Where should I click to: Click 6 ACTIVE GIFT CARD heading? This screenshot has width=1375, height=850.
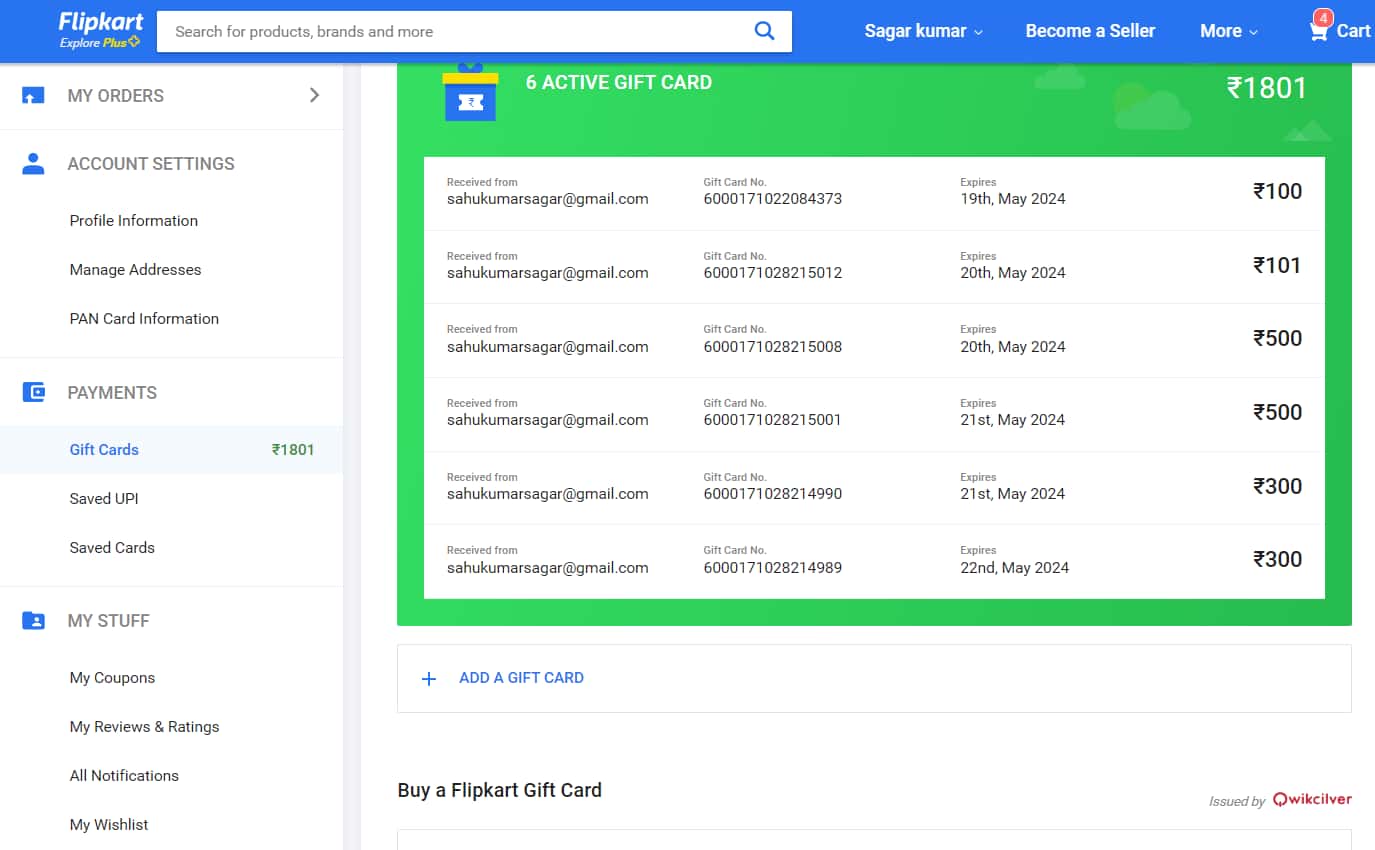[619, 83]
